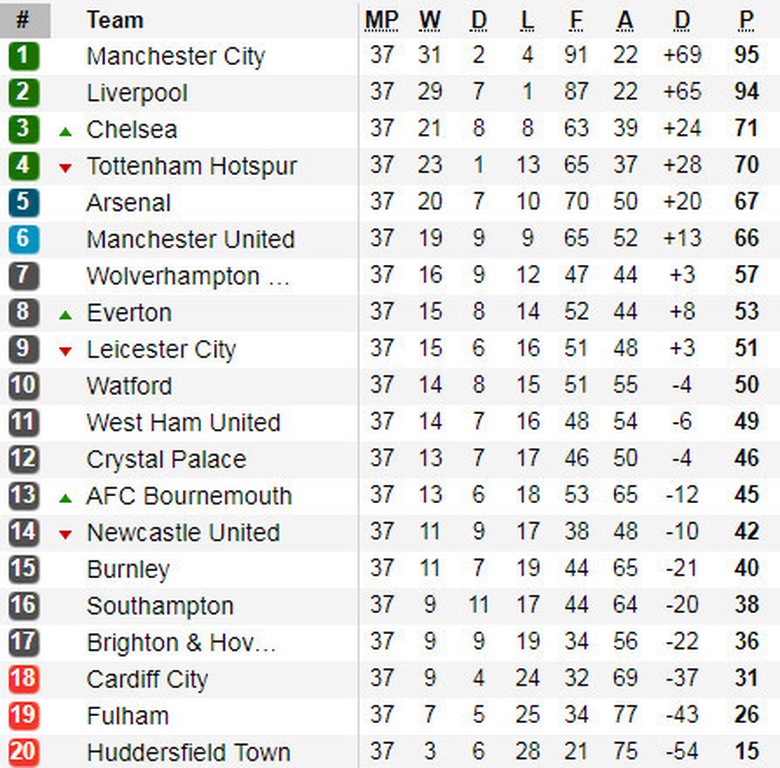The width and height of the screenshot is (780, 768).
Task: Click the red position 20 badge
Action: coord(24,753)
